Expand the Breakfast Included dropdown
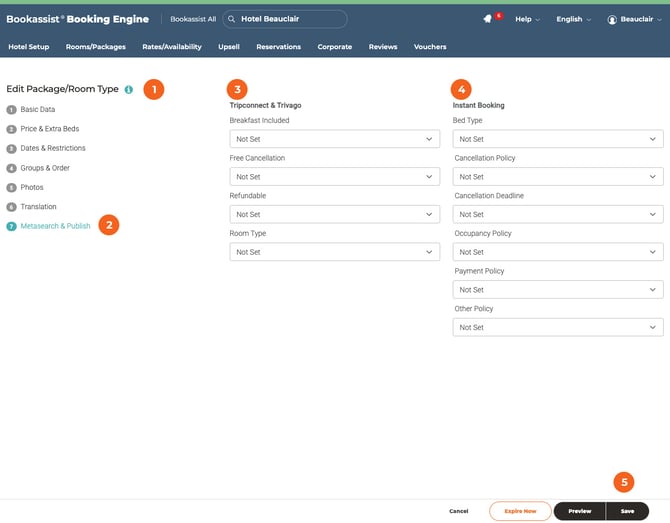Image resolution: width=670 pixels, height=523 pixels. pos(334,139)
